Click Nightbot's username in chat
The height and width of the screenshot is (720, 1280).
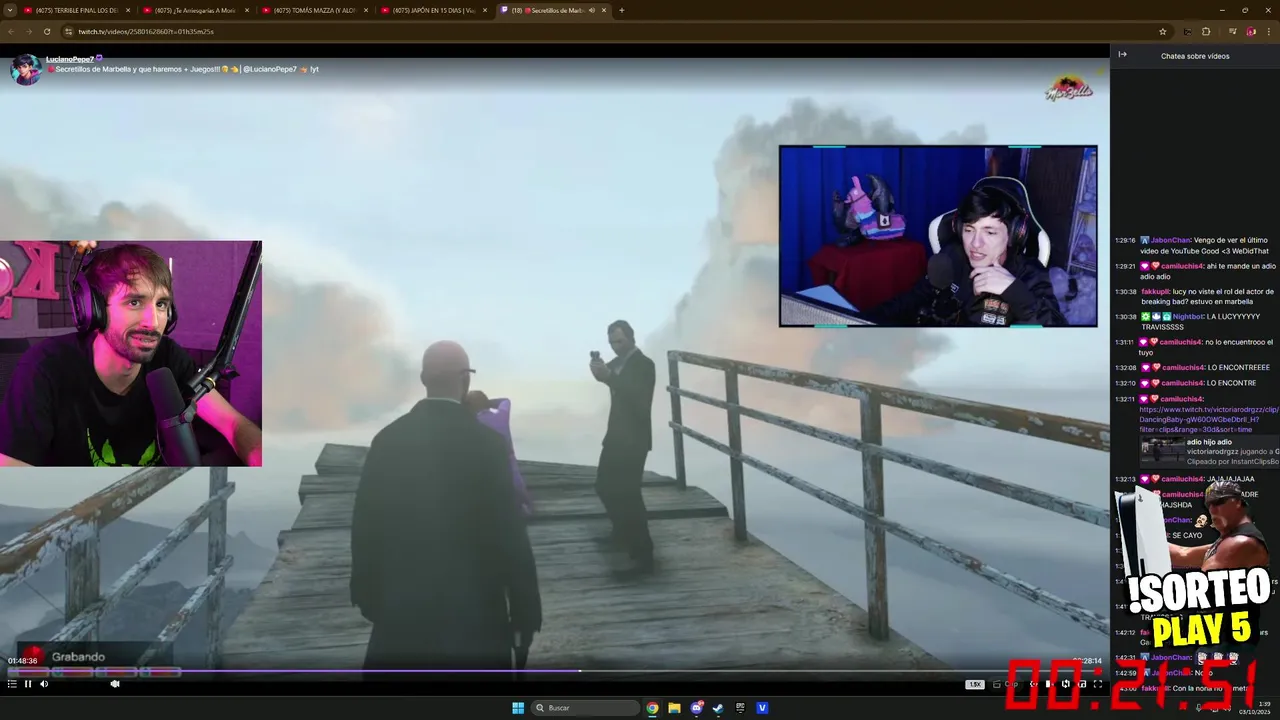point(1189,316)
